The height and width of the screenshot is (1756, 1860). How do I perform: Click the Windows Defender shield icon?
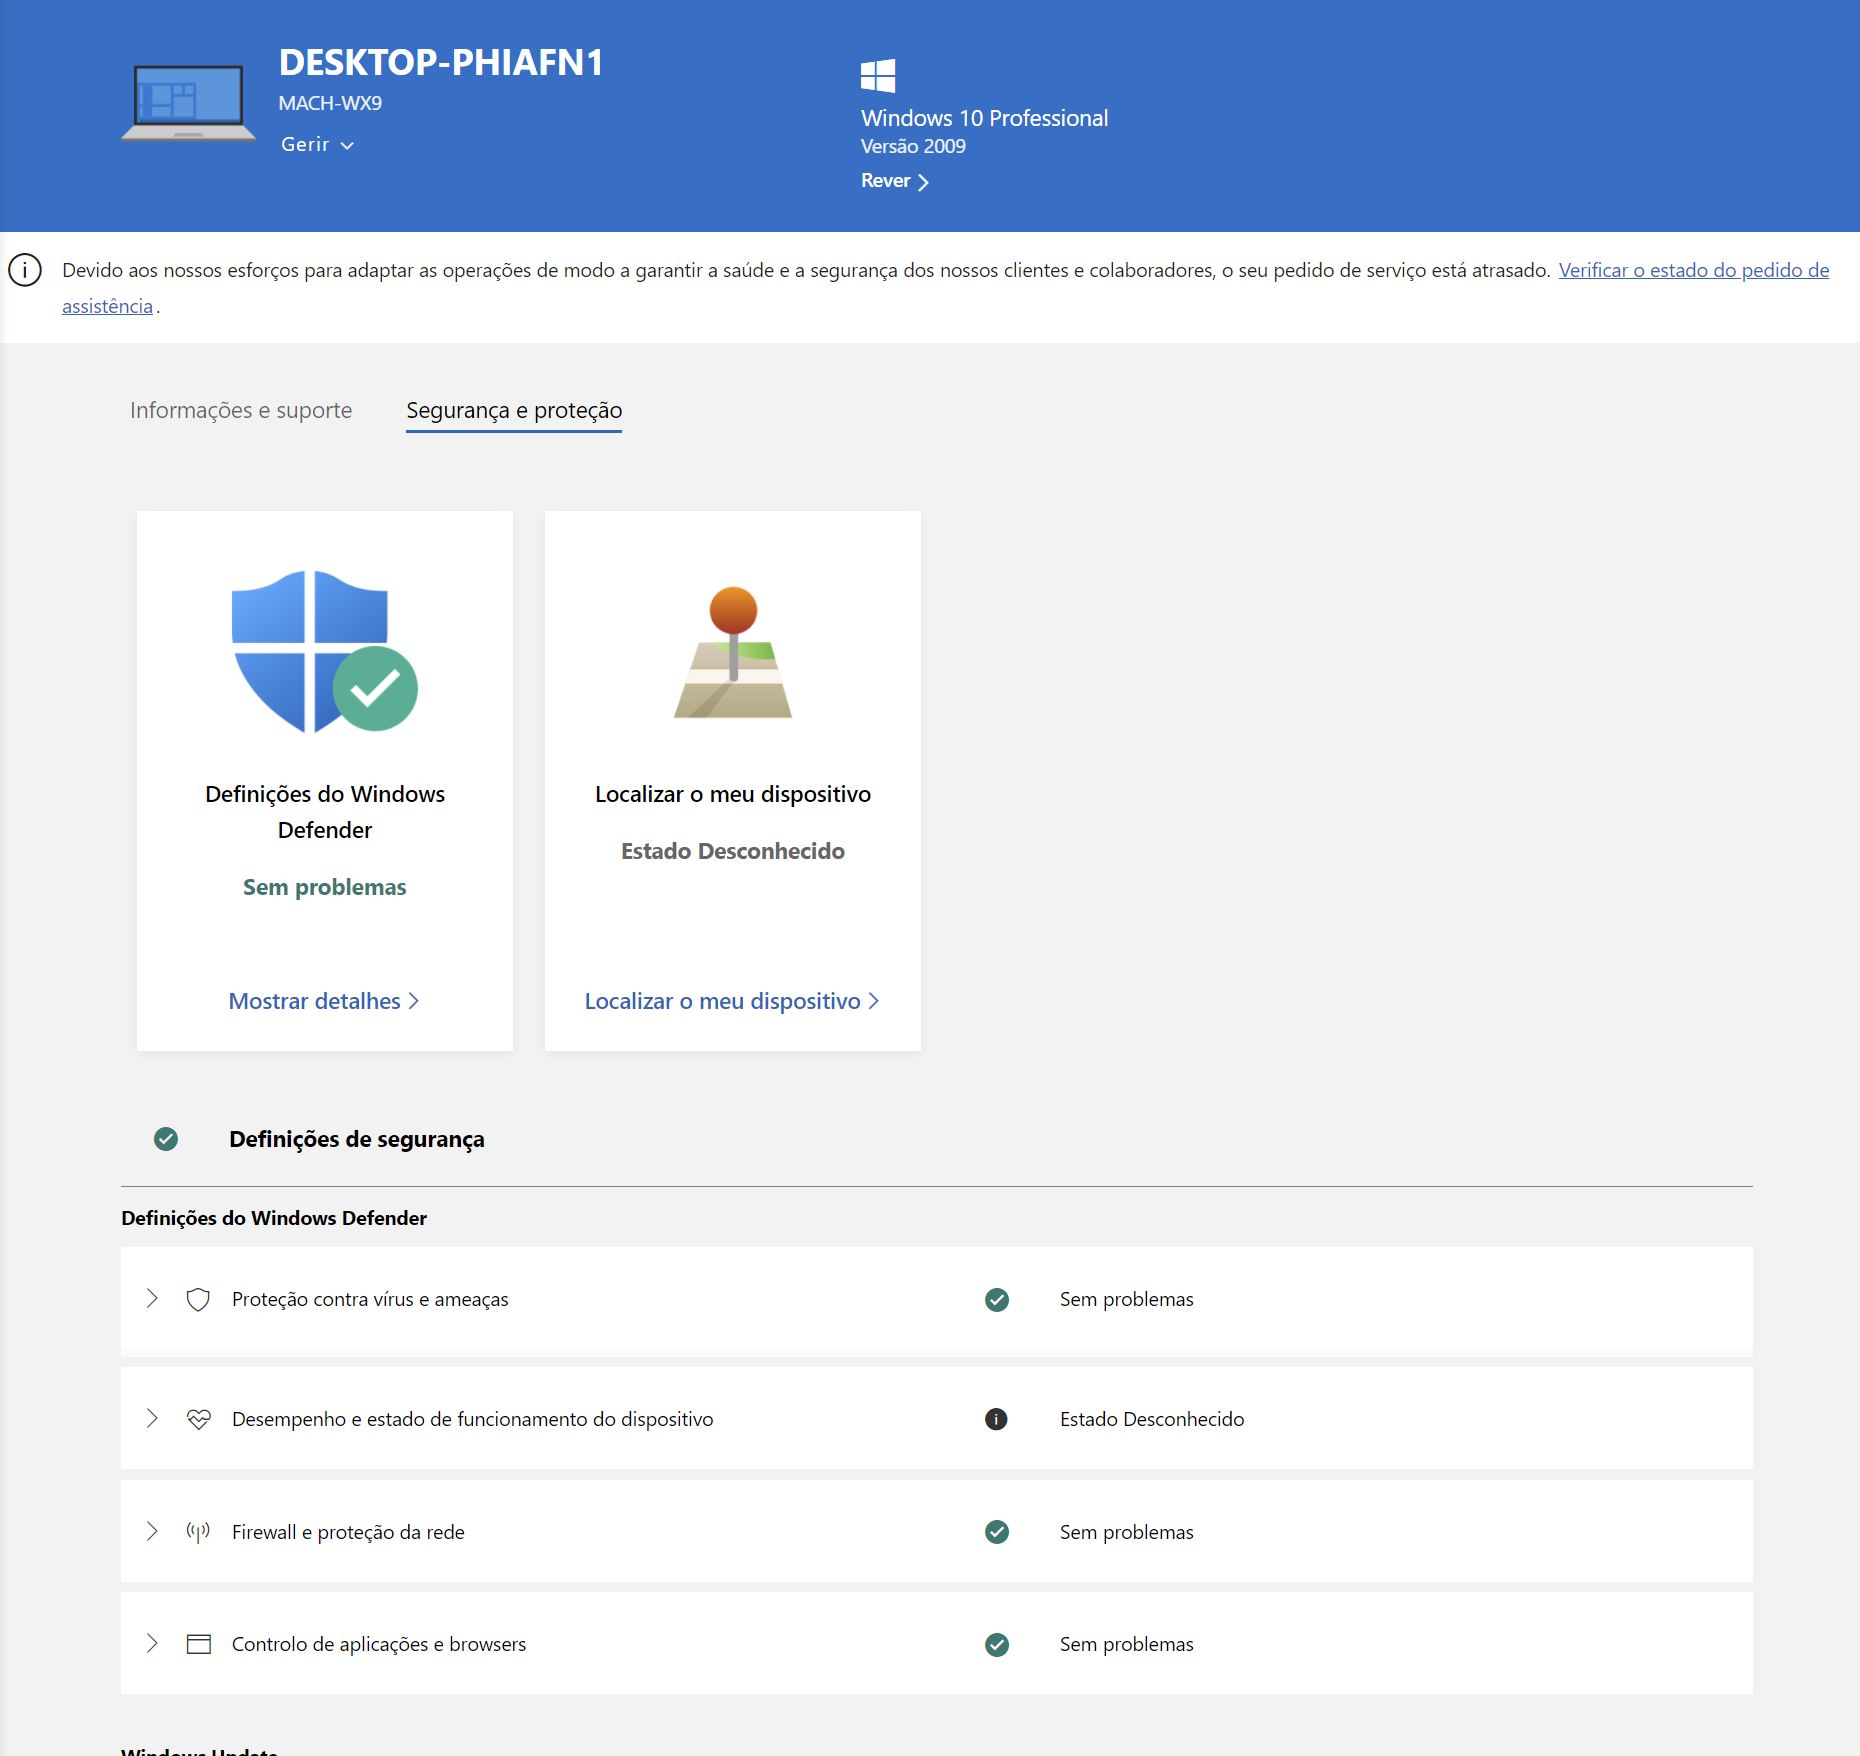pyautogui.click(x=324, y=652)
